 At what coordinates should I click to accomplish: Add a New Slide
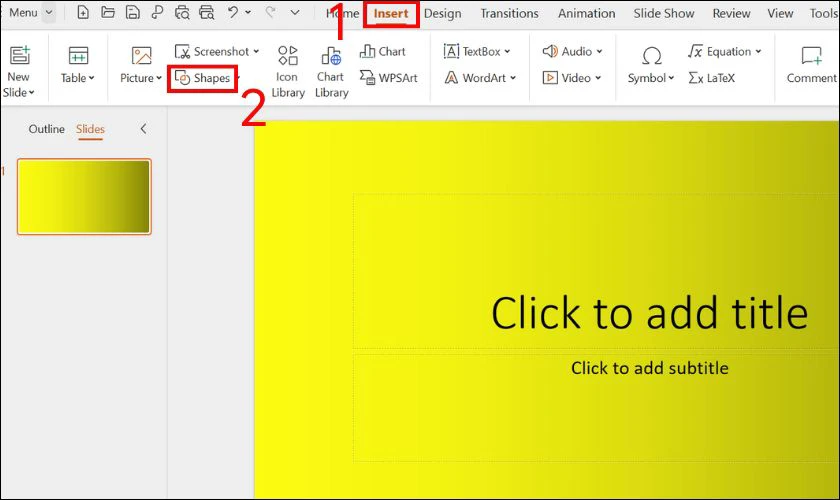tap(19, 71)
